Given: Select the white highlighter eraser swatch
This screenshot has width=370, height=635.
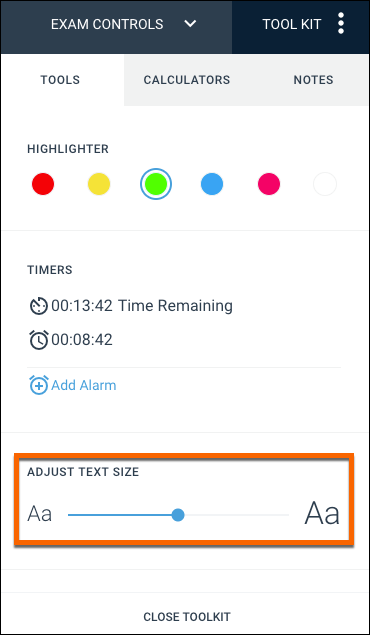Looking at the screenshot, I should [325, 184].
